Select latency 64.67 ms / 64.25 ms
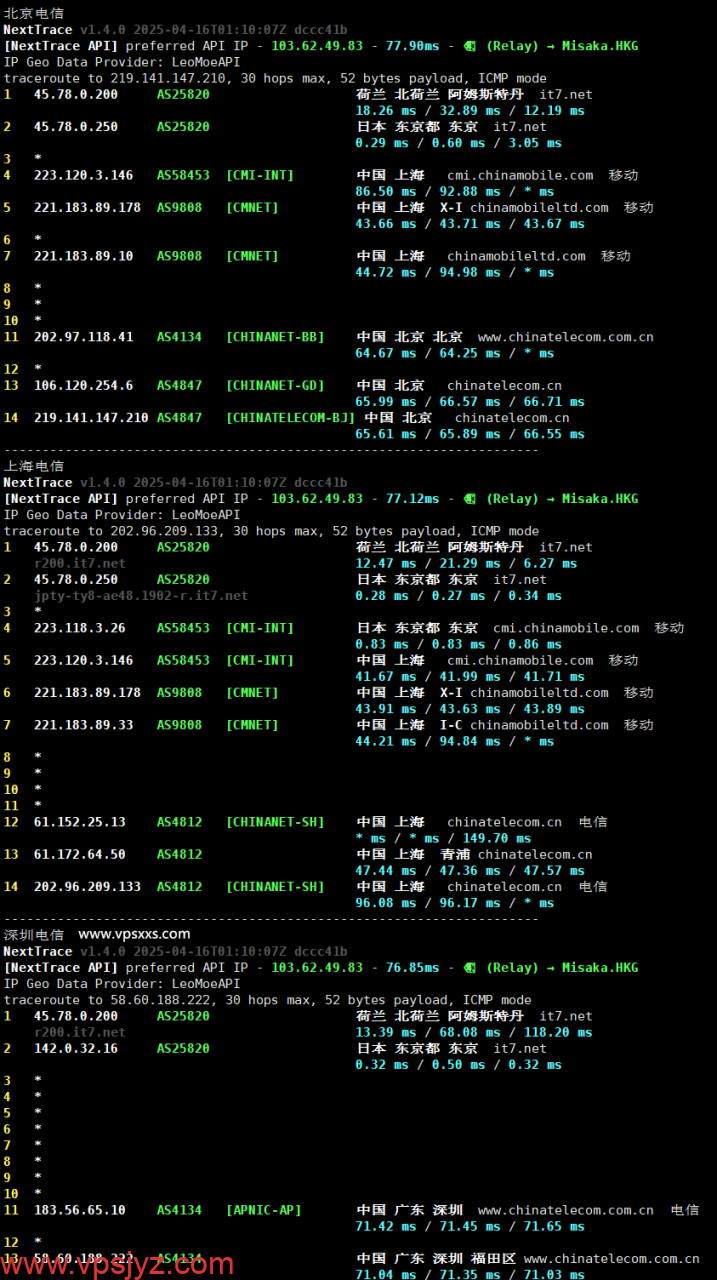The image size is (717, 1280). [x=428, y=353]
